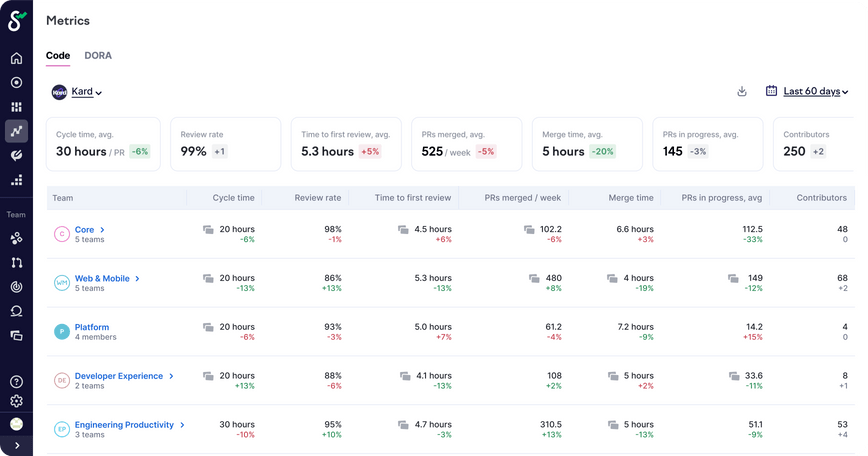Open the chat bubble sidebar icon
Viewport: 868px width, 456px height.
17,311
